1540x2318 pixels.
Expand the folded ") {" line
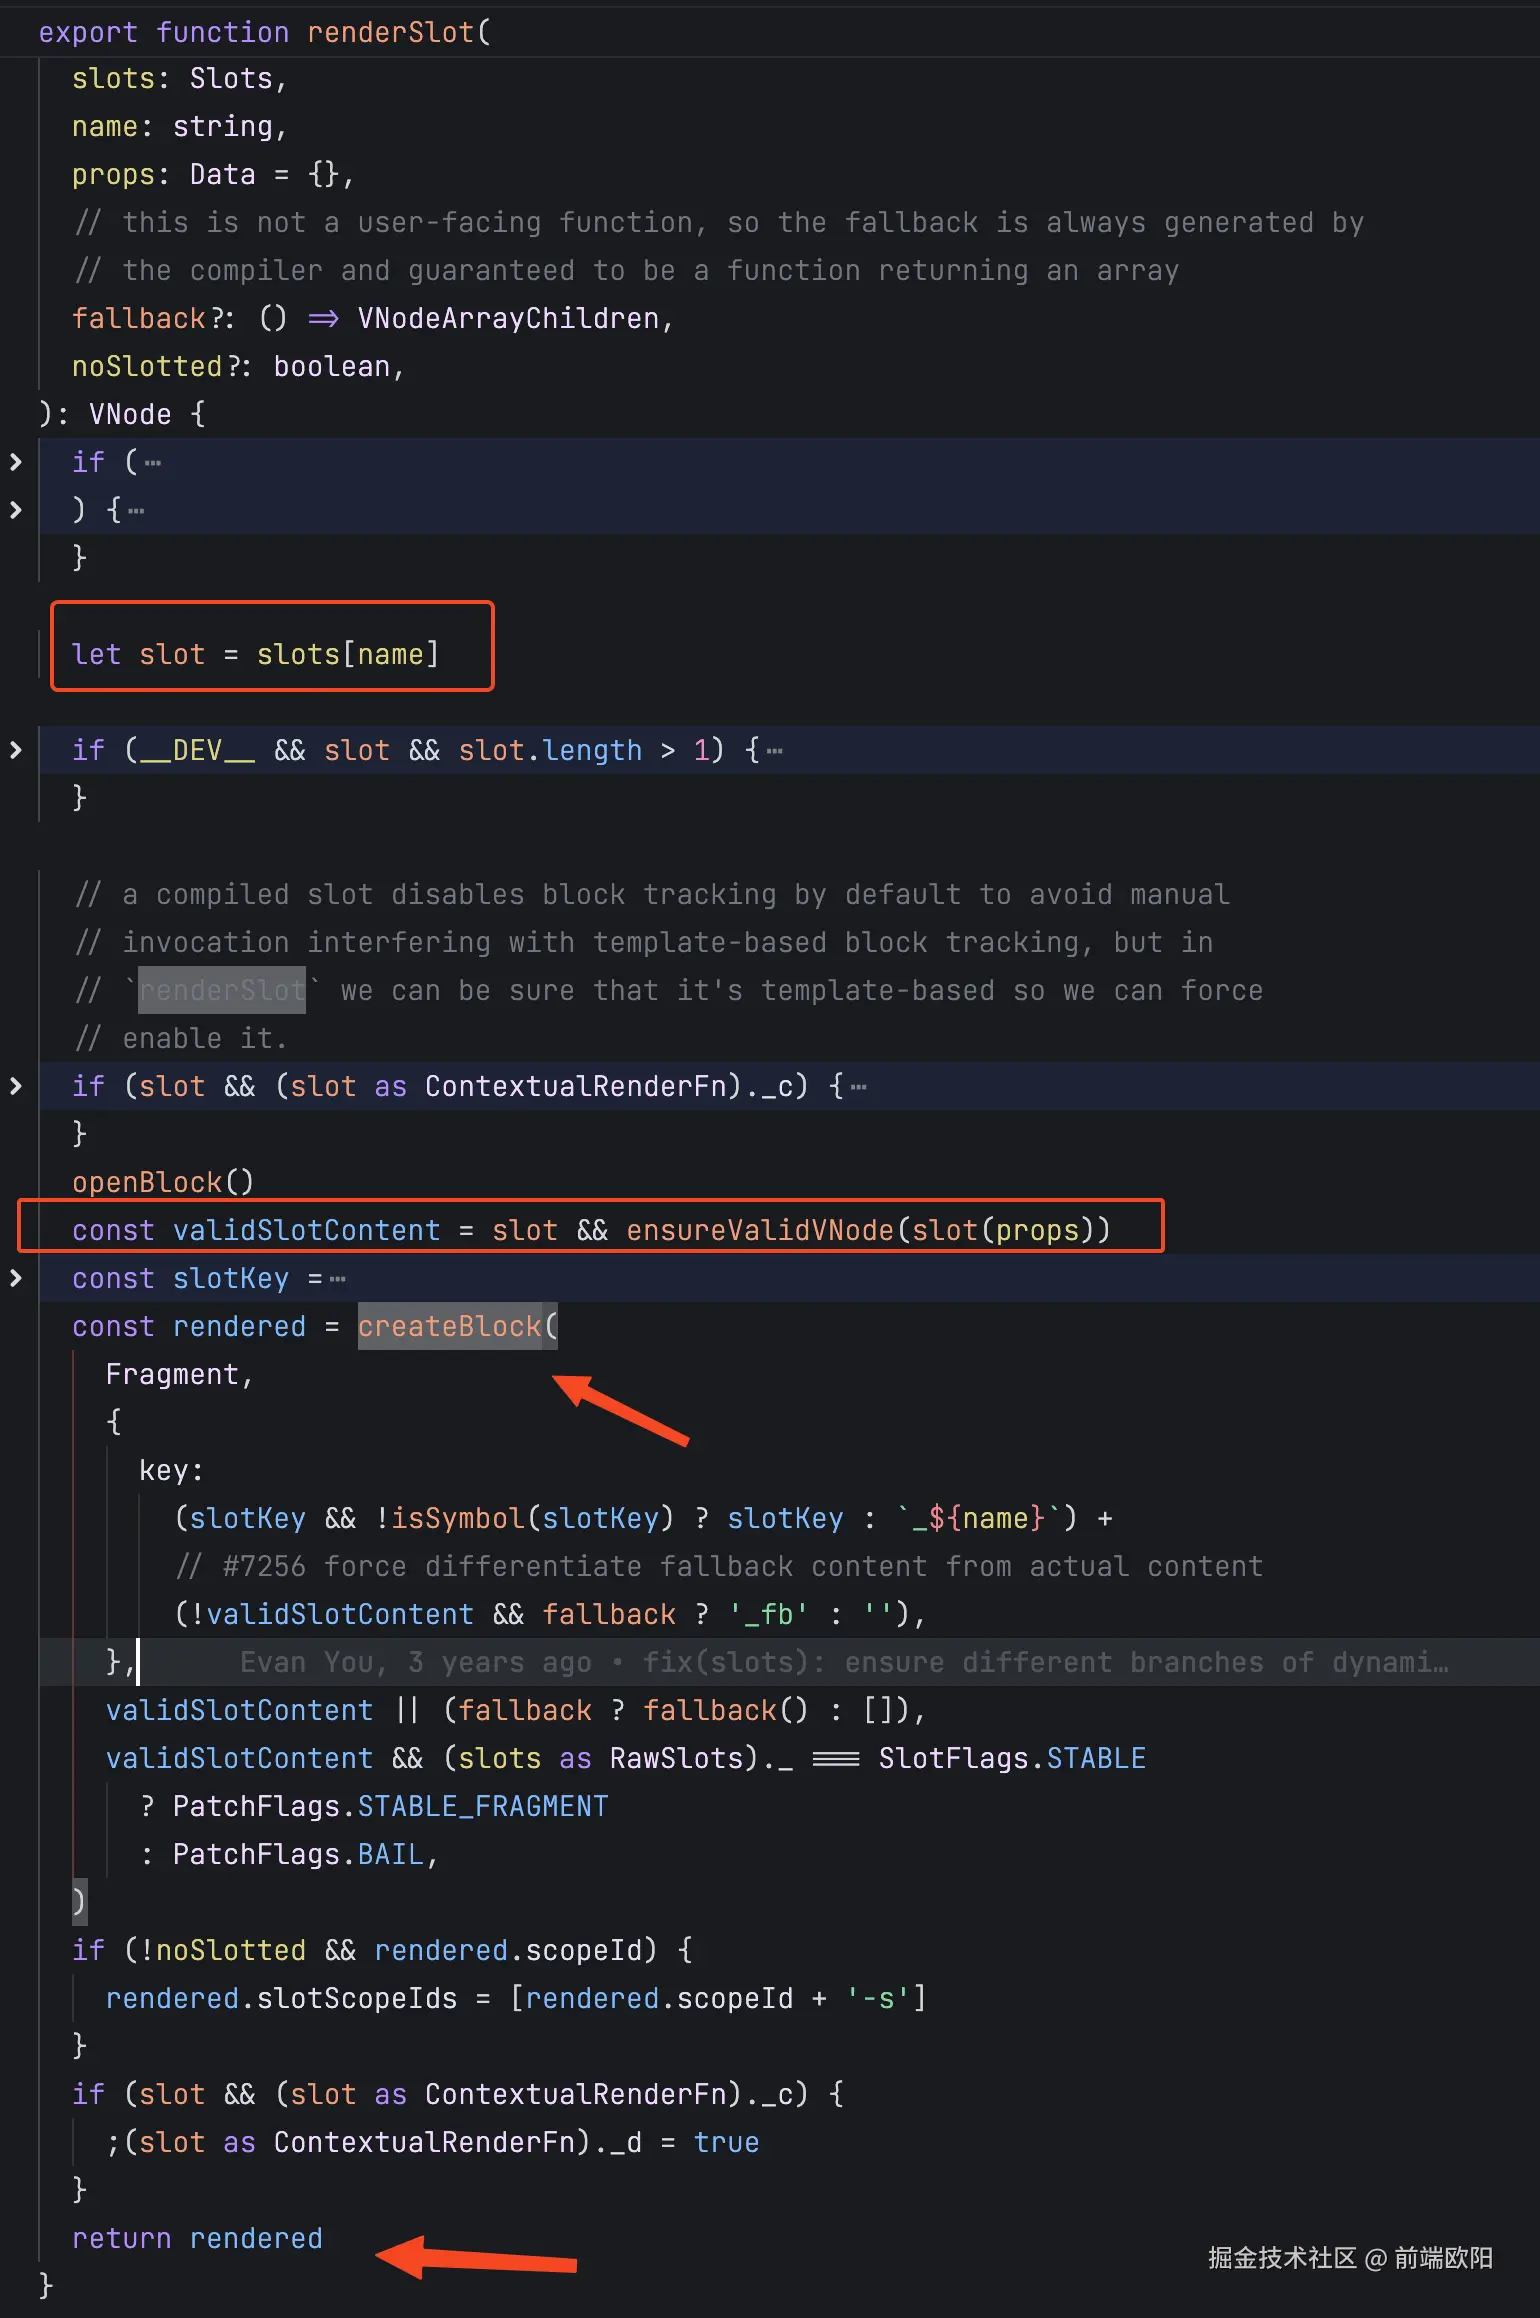[x=15, y=510]
